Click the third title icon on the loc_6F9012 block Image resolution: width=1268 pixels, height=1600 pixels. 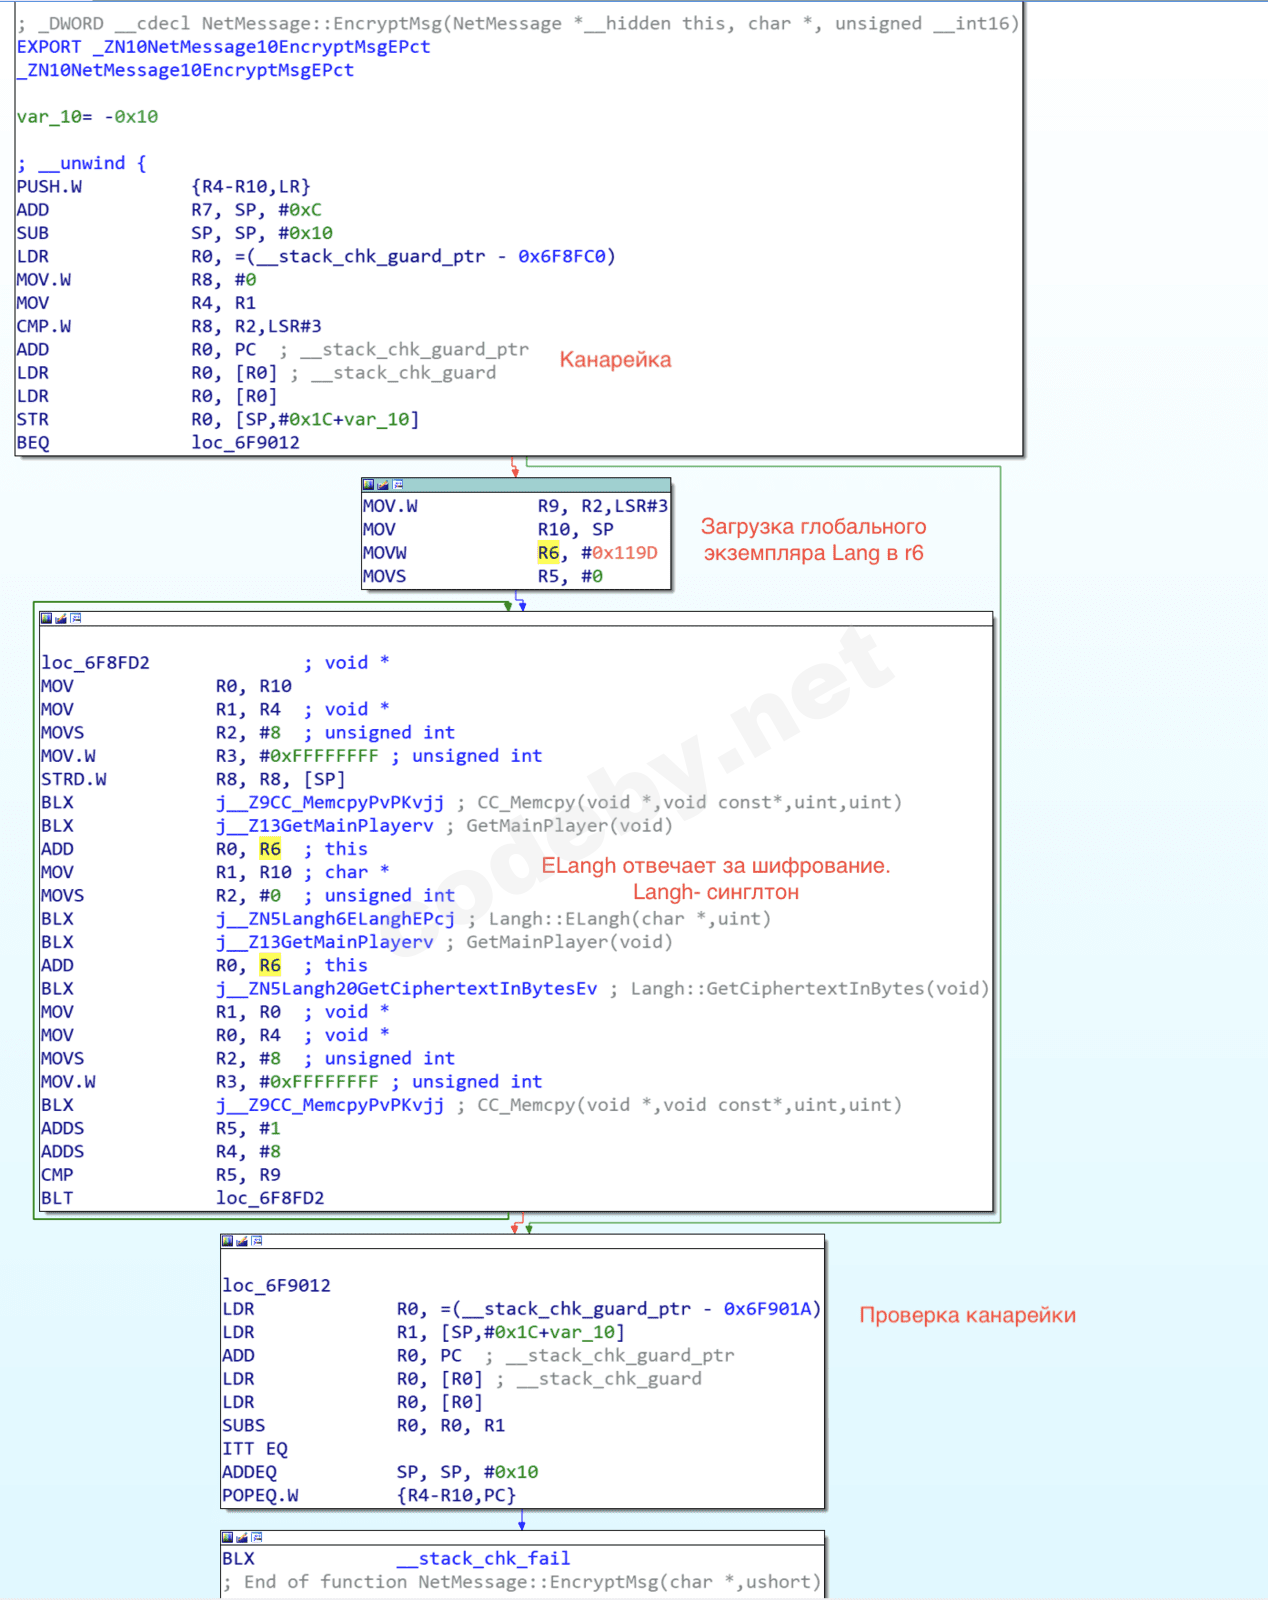pos(257,1241)
